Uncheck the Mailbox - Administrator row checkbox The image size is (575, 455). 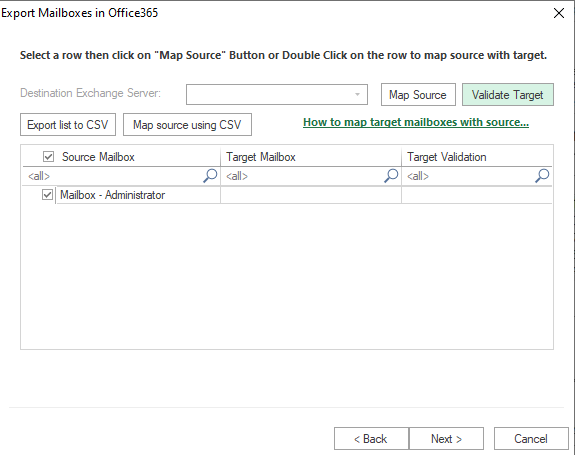(x=47, y=194)
